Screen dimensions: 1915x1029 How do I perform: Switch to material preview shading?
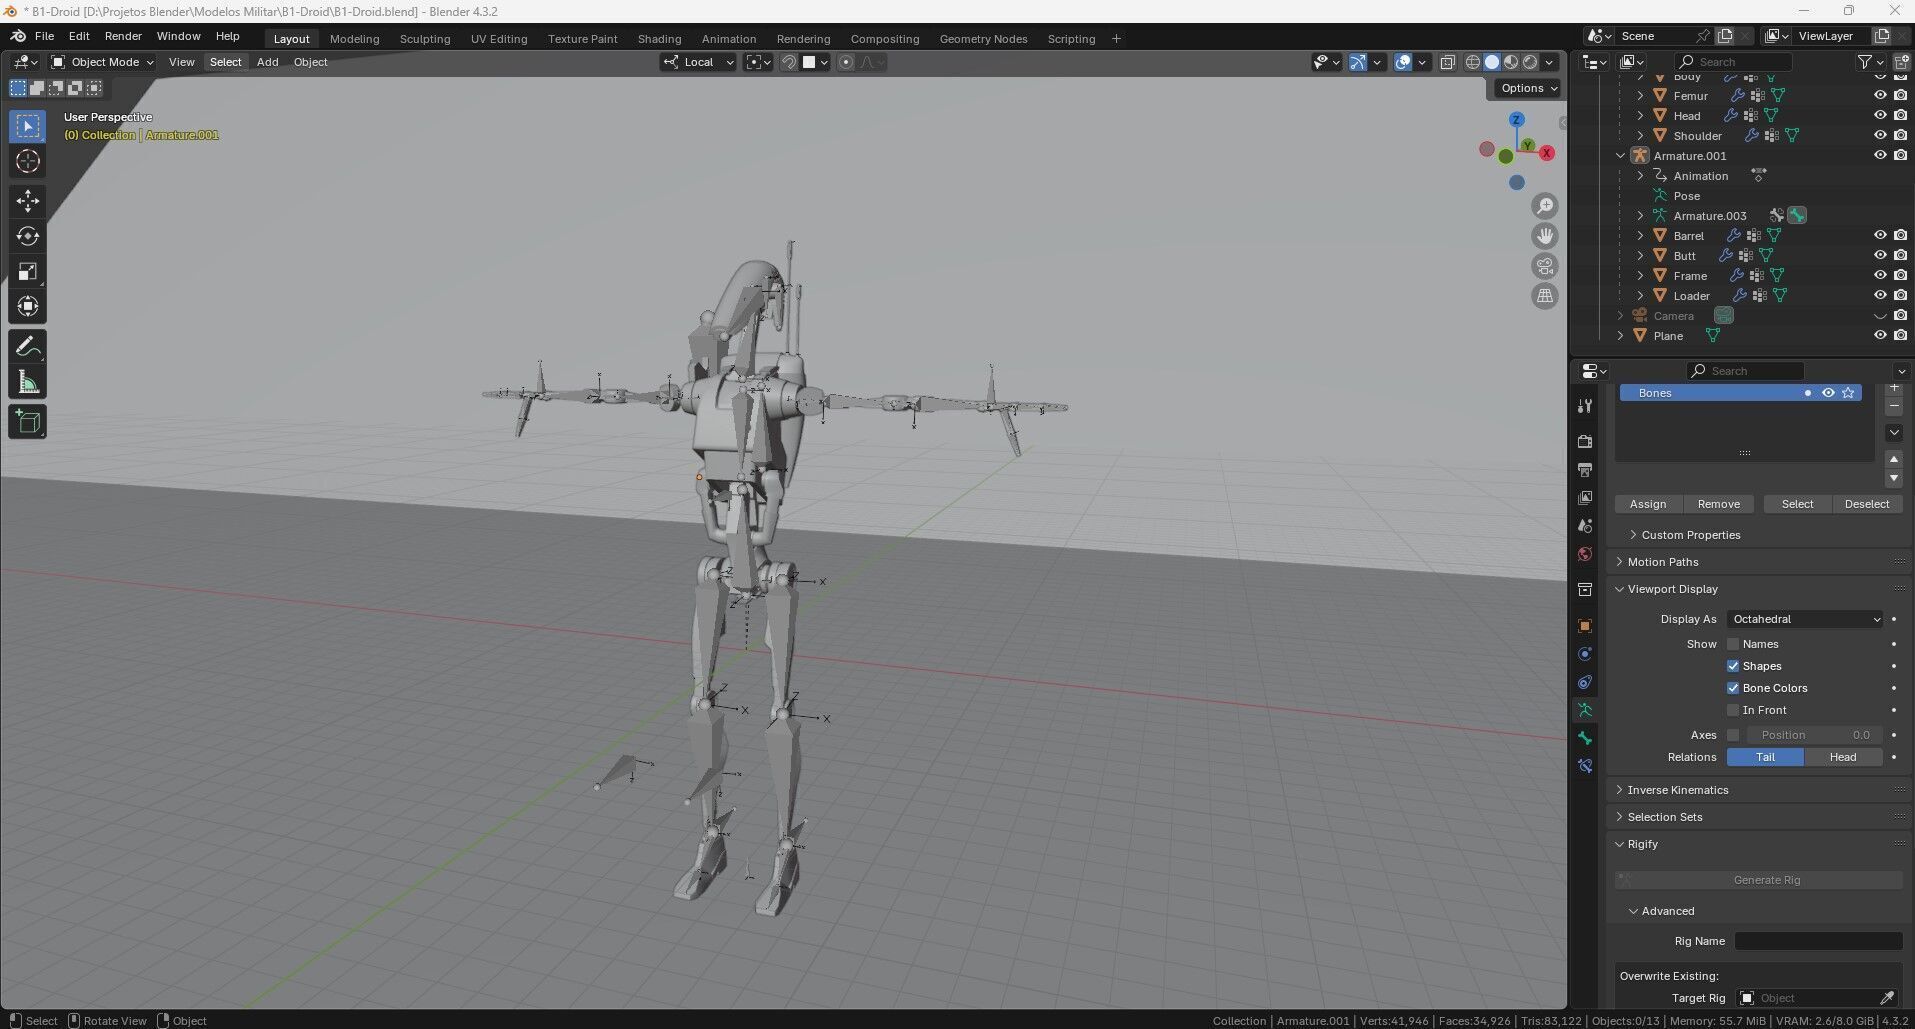pyautogui.click(x=1511, y=62)
